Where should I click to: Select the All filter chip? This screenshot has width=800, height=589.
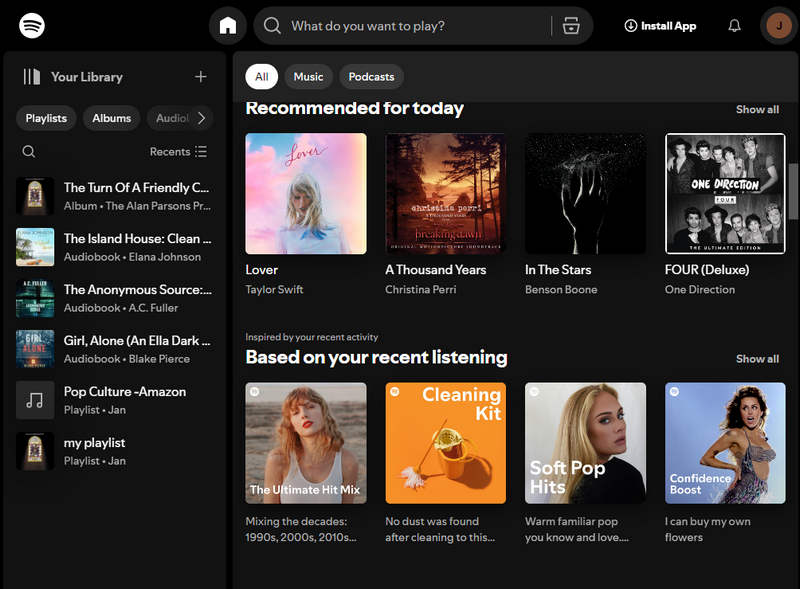pos(261,77)
